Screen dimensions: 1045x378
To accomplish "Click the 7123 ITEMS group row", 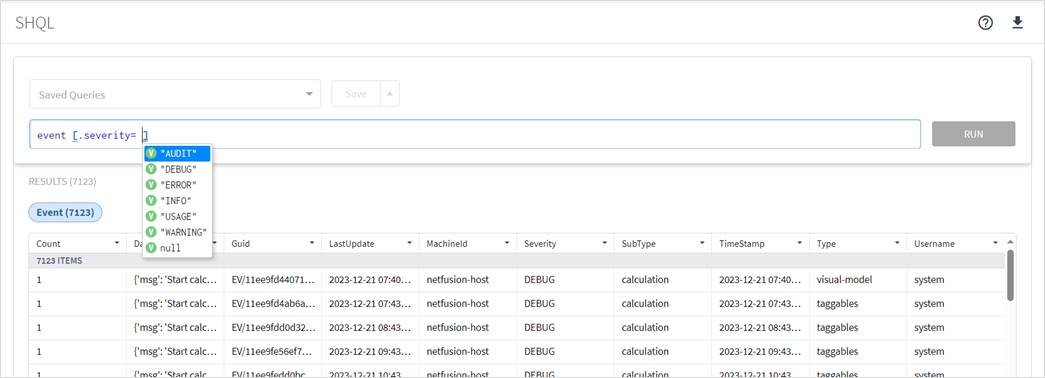I will 517,261.
